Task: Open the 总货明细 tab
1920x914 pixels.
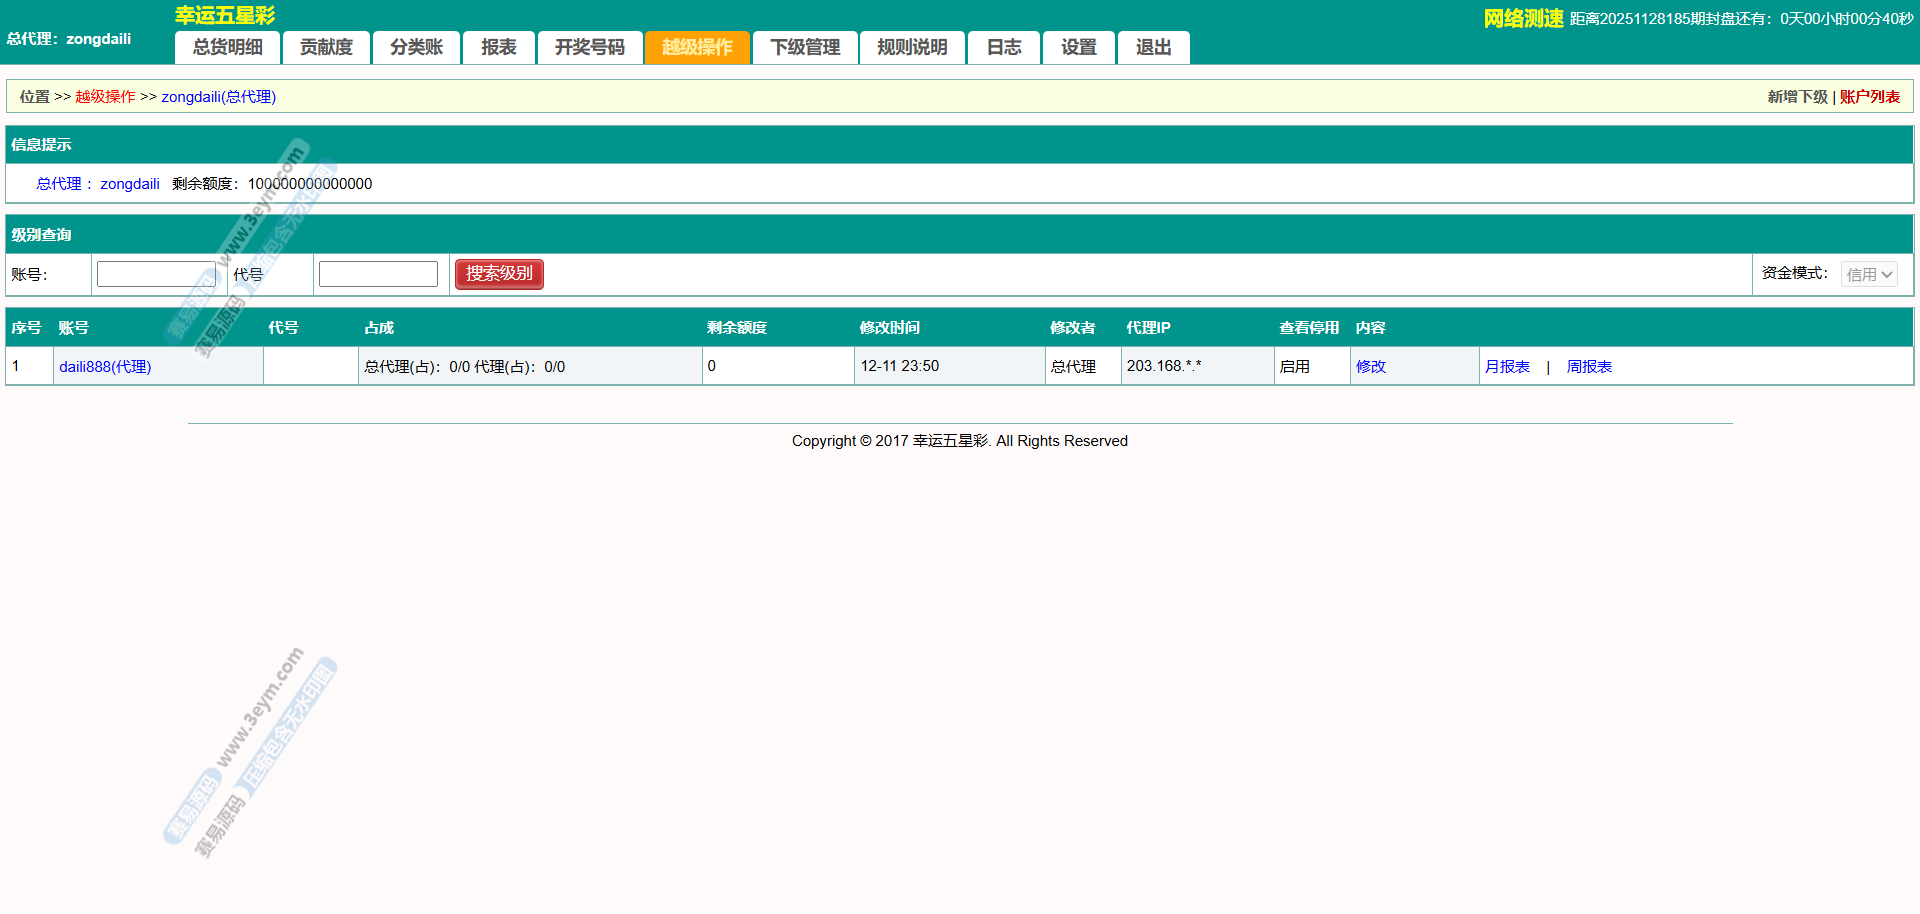Action: (228, 47)
